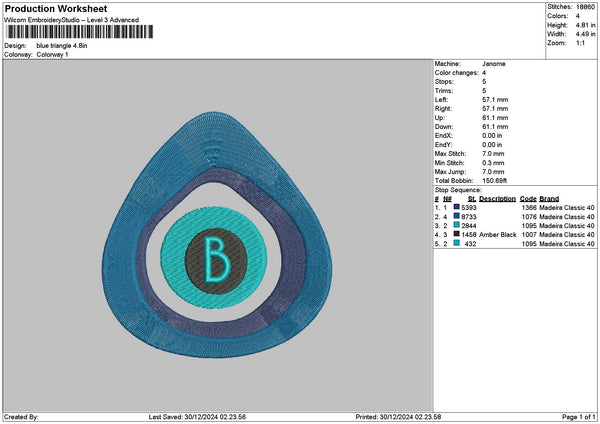Click the cyan swatch with 432 stitches

coord(456,243)
